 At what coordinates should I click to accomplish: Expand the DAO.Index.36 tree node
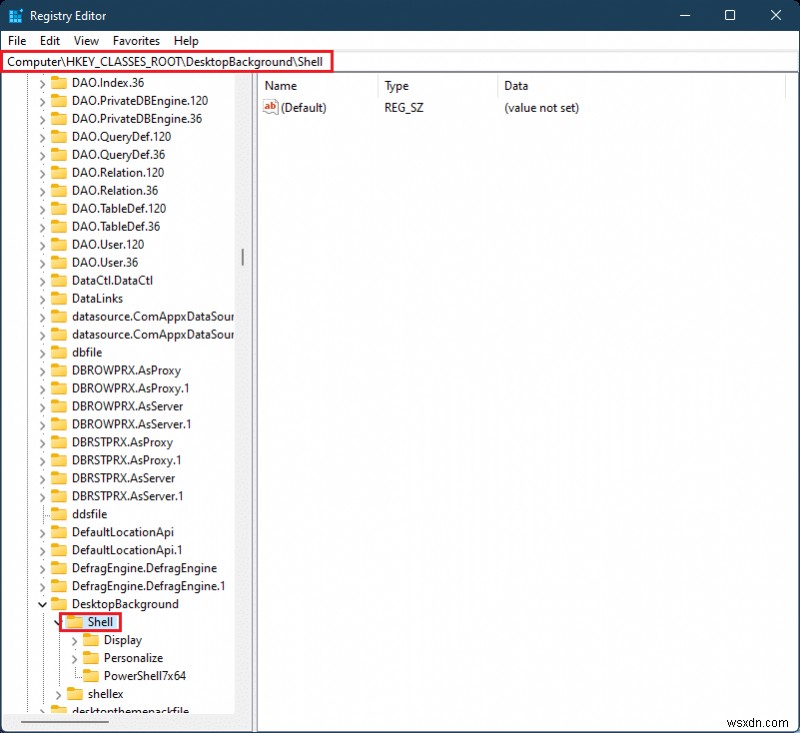click(x=42, y=82)
